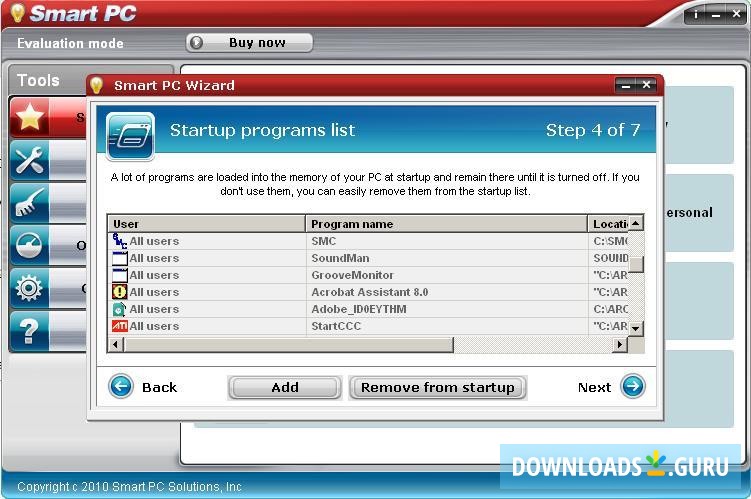Open the gear settings icon in the sidebar
The width and height of the screenshot is (751, 499).
(30, 288)
